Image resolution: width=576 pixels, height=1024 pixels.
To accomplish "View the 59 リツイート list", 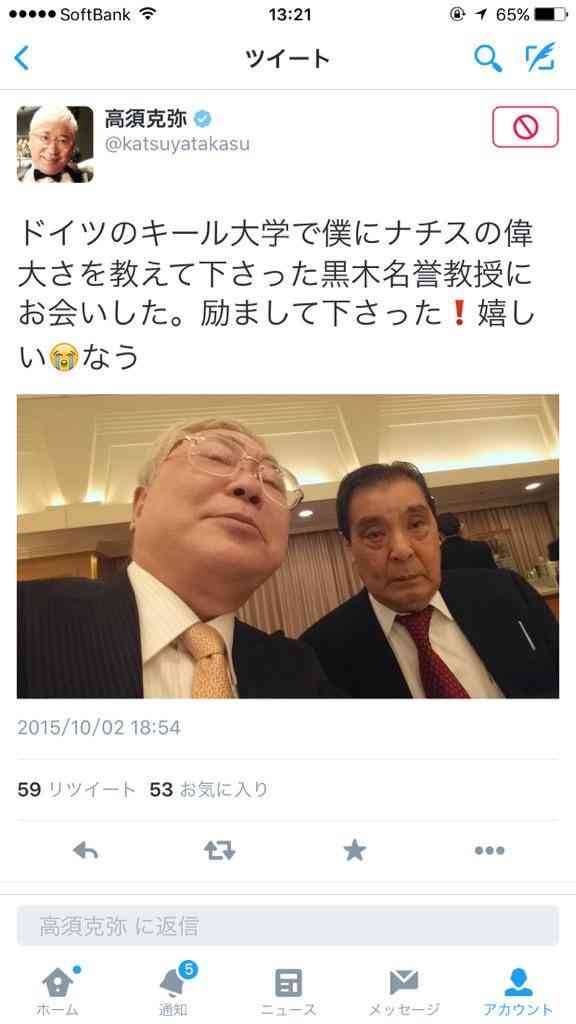I will [76, 790].
